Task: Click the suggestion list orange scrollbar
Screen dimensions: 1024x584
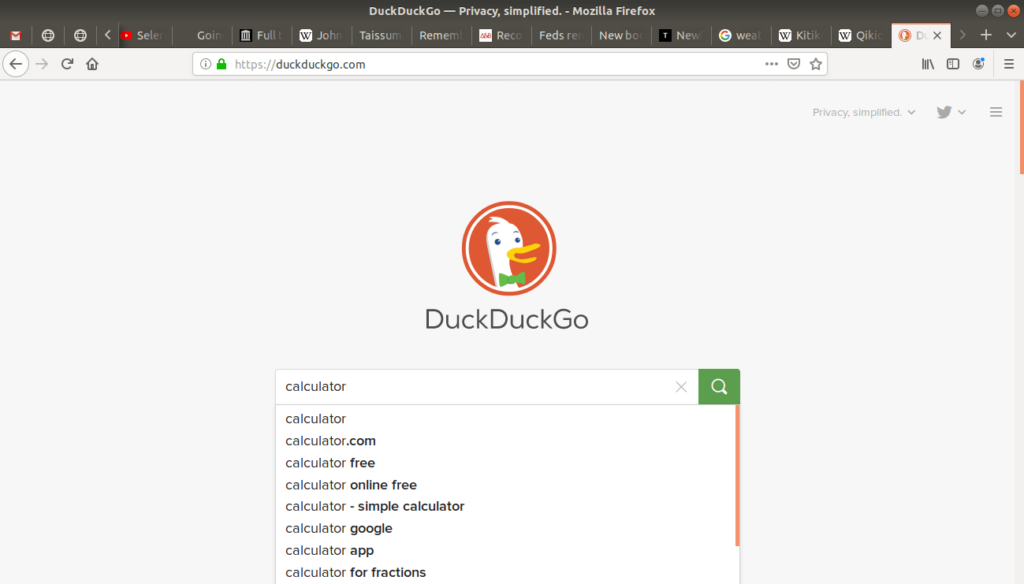Action: (737, 475)
